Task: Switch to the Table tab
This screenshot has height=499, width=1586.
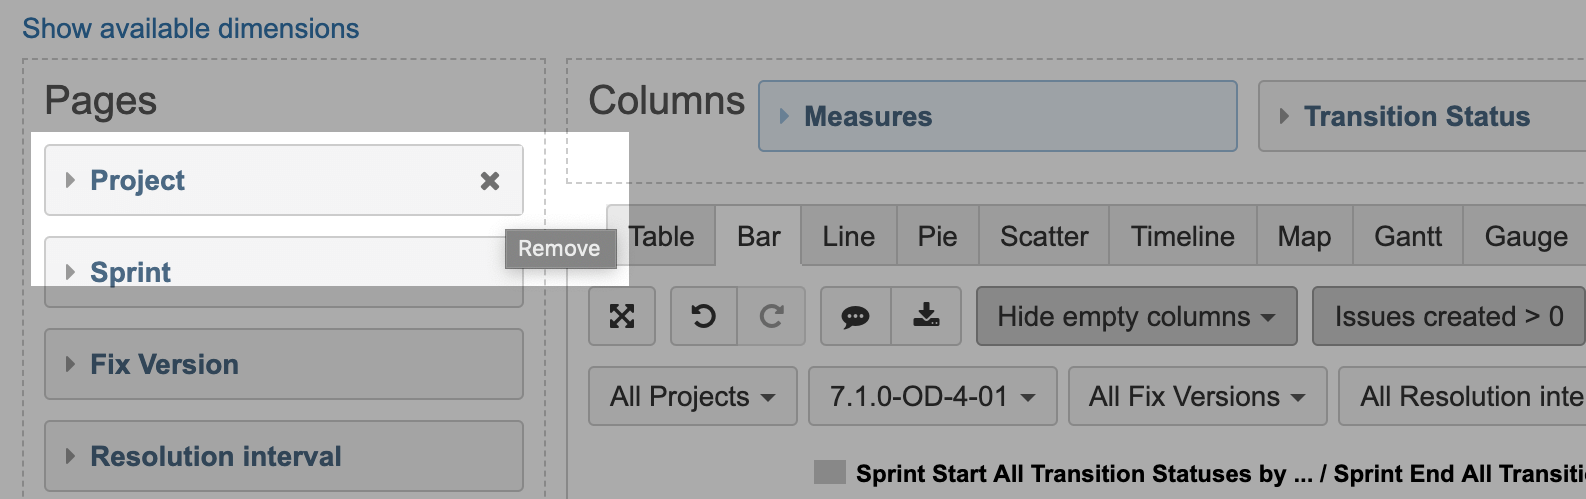Action: pyautogui.click(x=661, y=236)
